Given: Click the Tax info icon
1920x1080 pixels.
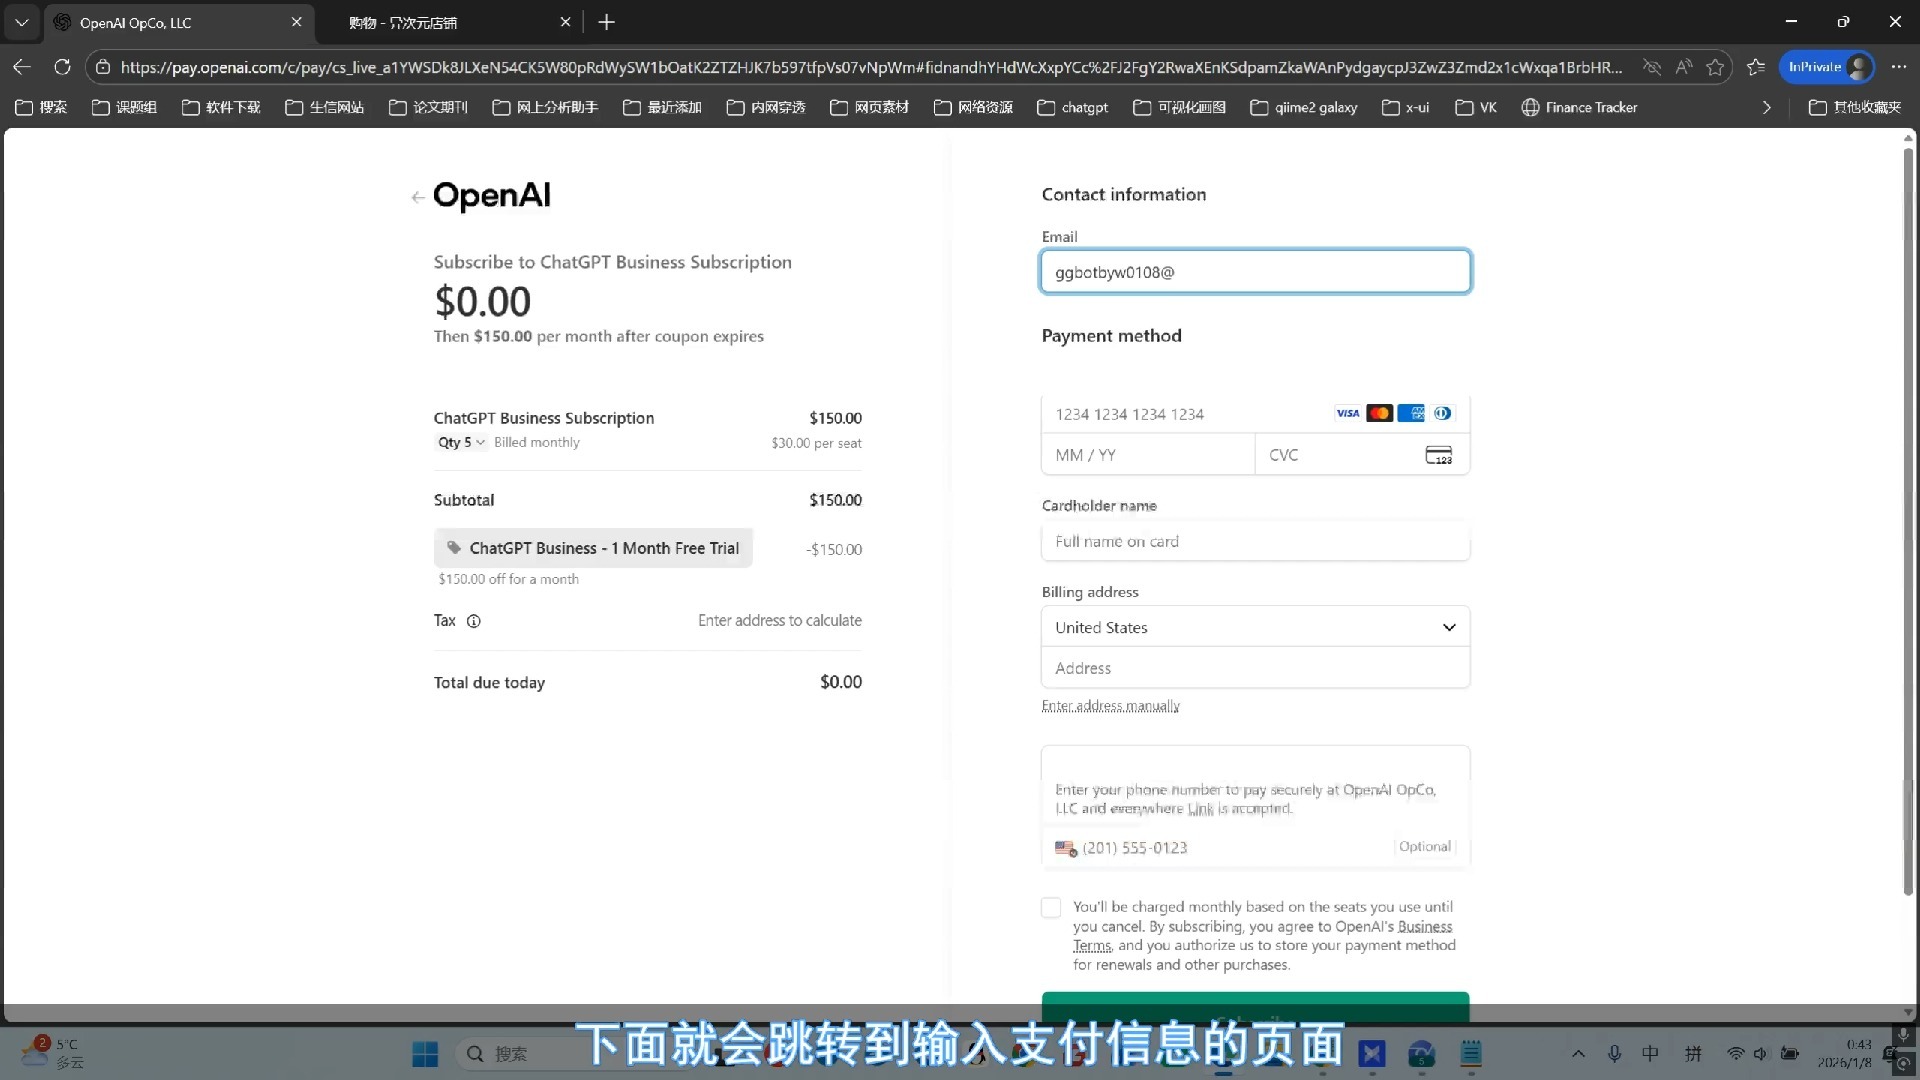Looking at the screenshot, I should (474, 621).
